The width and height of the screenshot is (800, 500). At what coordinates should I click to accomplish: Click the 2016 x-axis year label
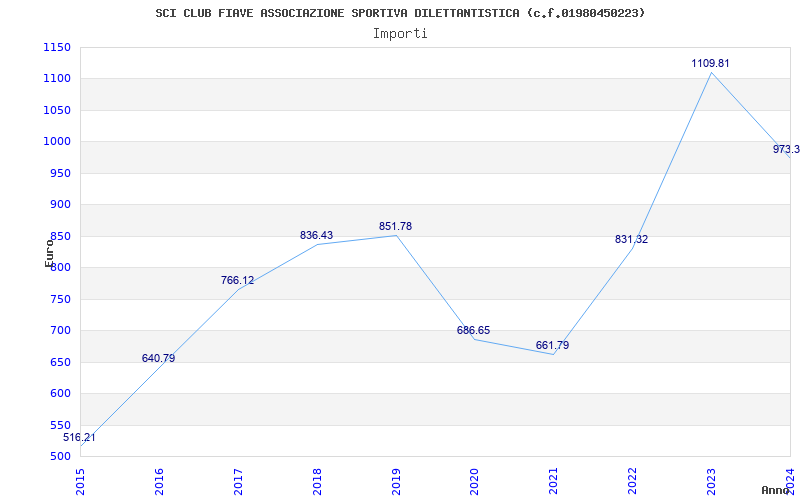pyautogui.click(x=159, y=482)
